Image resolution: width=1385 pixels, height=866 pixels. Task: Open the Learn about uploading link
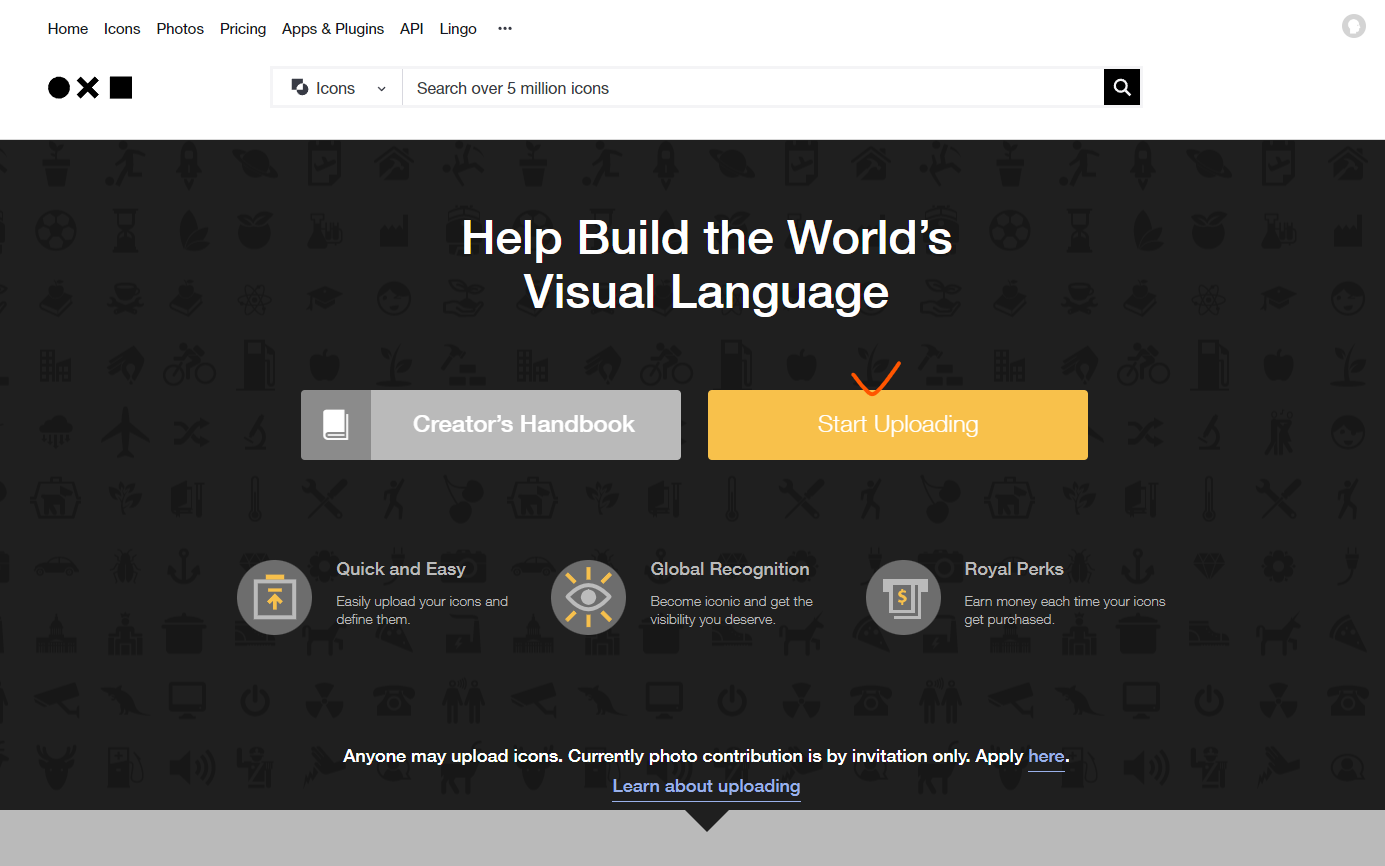pos(707,786)
